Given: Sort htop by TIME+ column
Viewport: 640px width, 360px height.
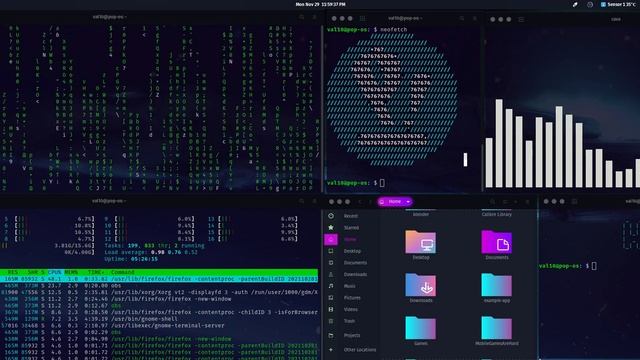Looking at the screenshot, I should 95,272.
